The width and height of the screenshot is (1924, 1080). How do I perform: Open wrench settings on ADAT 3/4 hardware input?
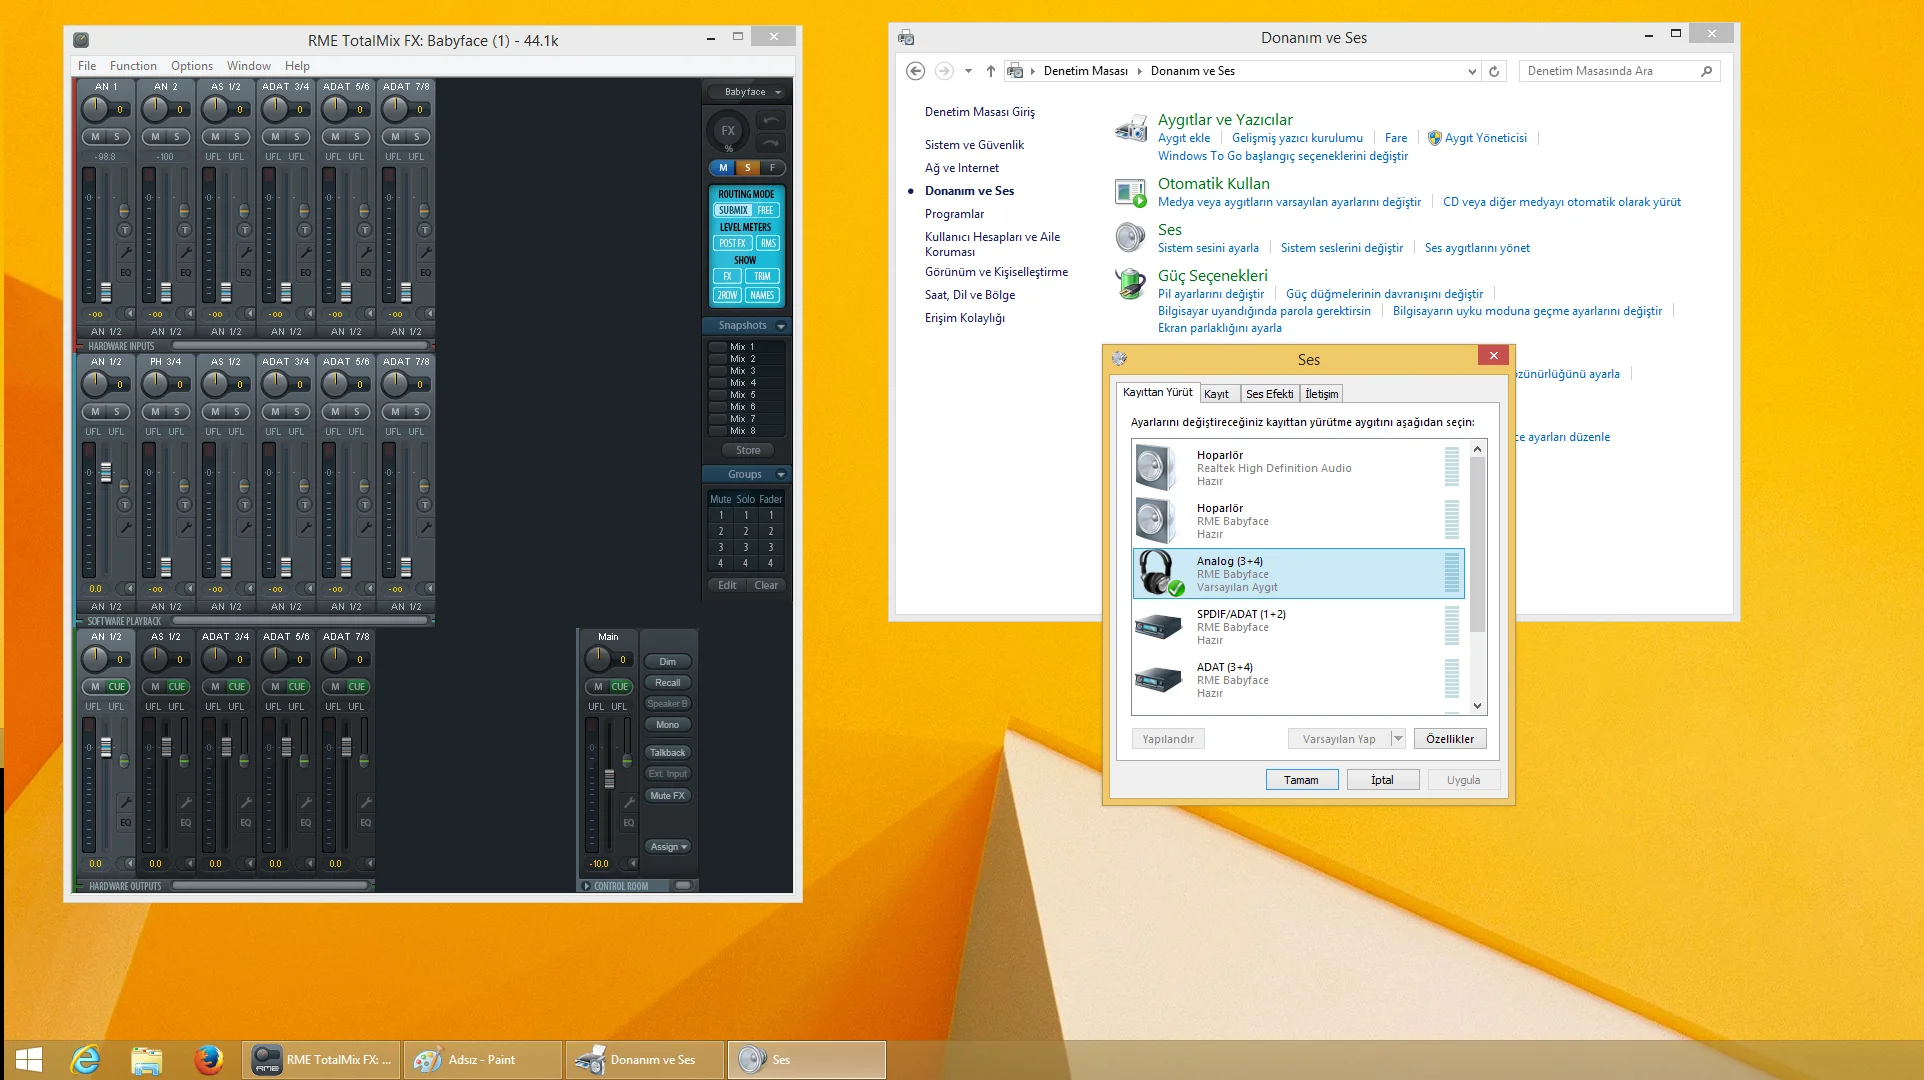(x=306, y=252)
